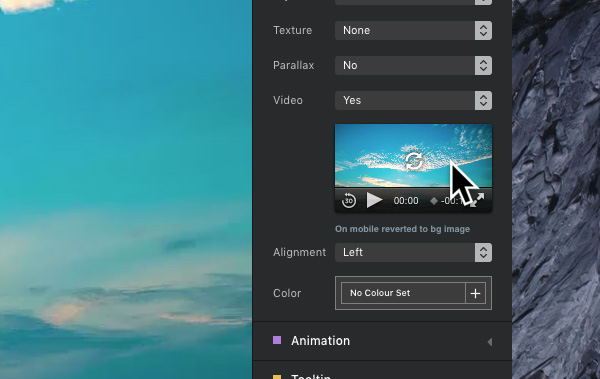The width and height of the screenshot is (600, 379).
Task: Click the yellow Tooltip section marker
Action: click(x=277, y=377)
